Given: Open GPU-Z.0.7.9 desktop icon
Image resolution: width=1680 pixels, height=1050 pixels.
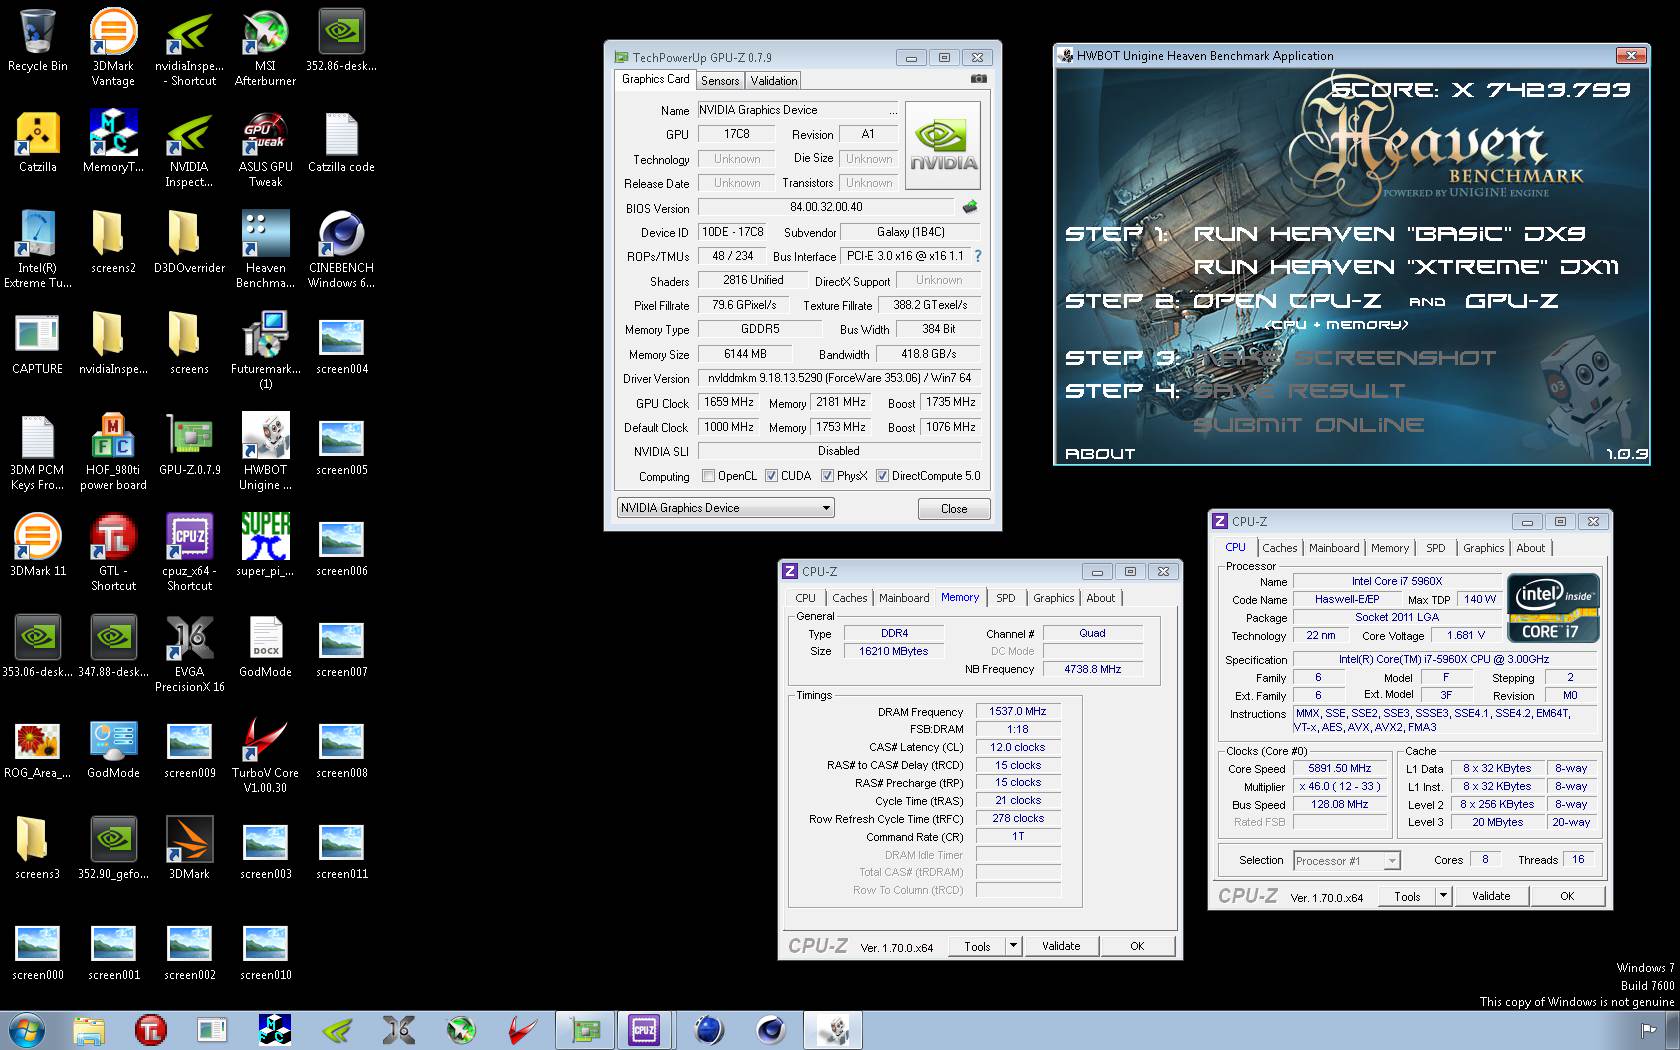Looking at the screenshot, I should (x=189, y=444).
